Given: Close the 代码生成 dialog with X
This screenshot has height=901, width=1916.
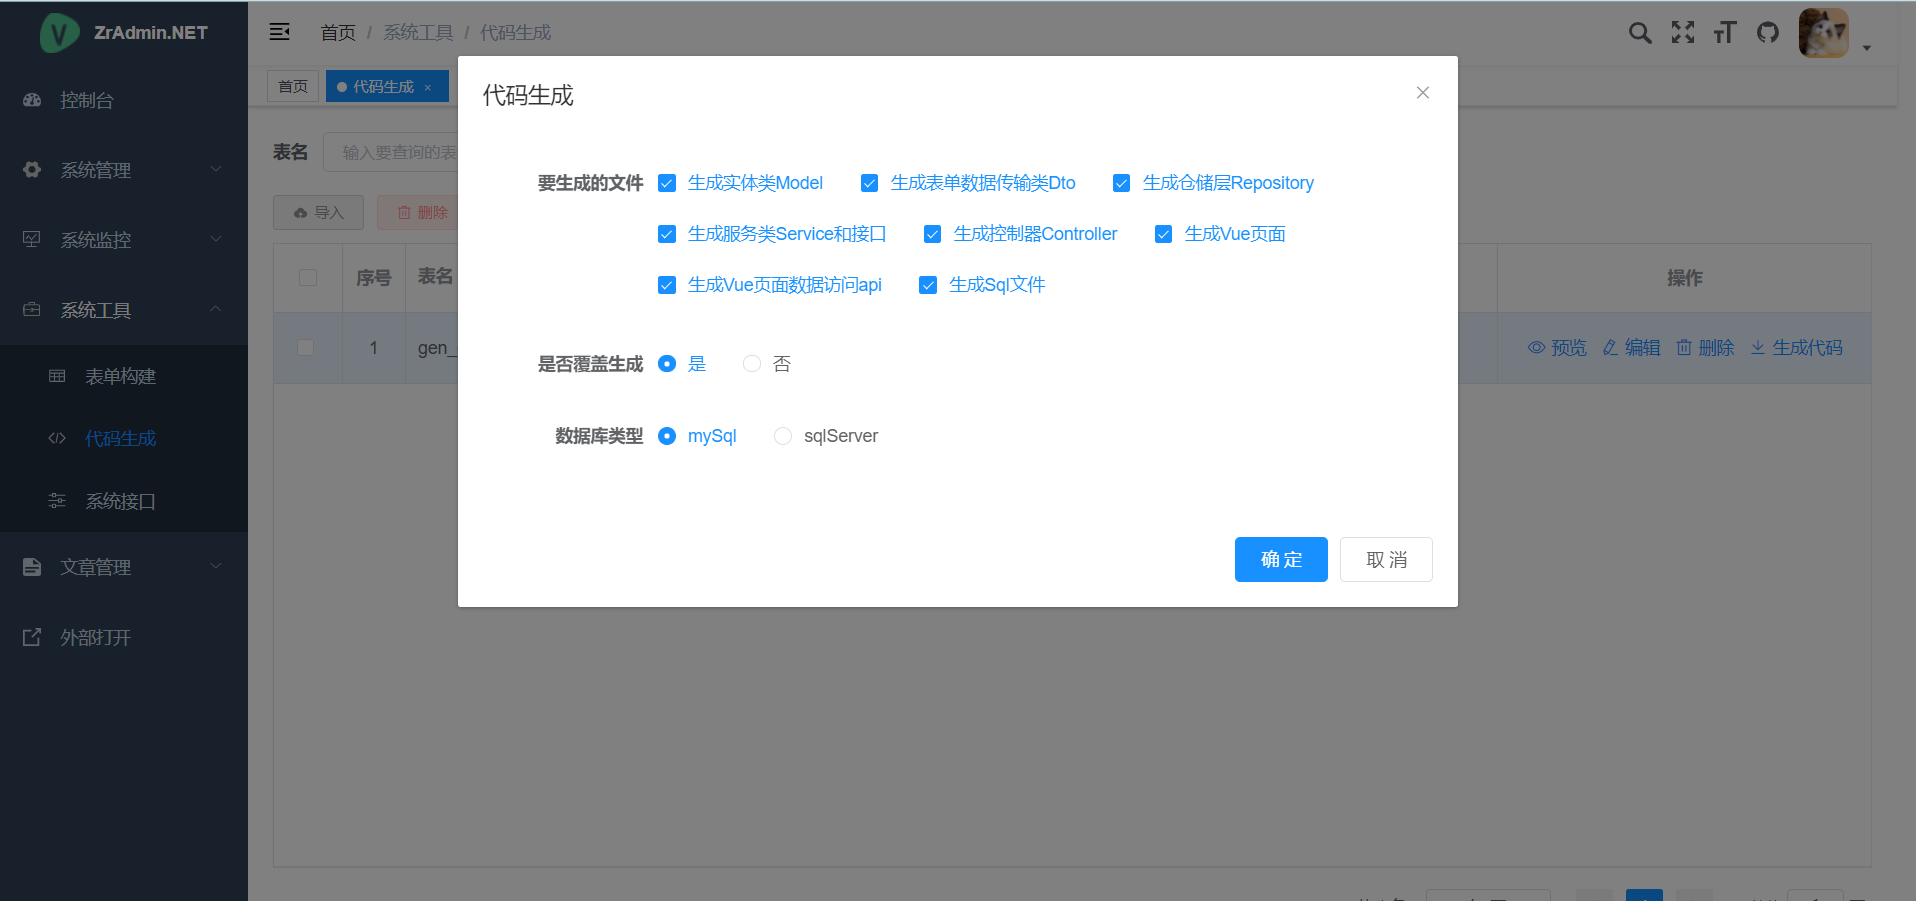Looking at the screenshot, I should [x=1422, y=93].
